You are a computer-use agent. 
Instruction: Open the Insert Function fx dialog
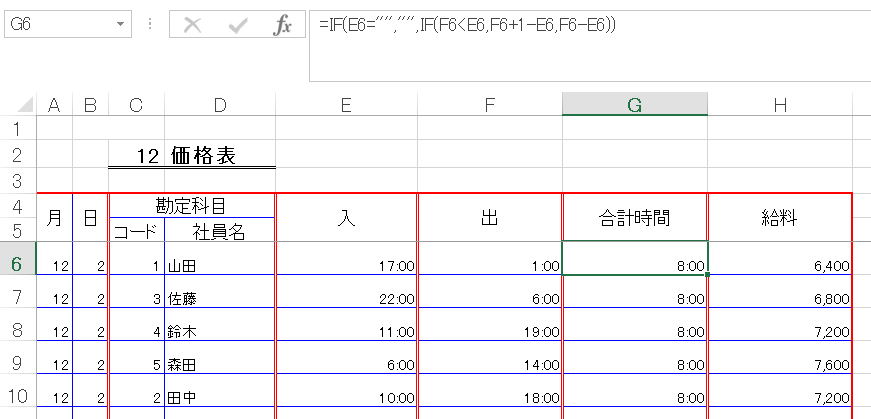282,26
